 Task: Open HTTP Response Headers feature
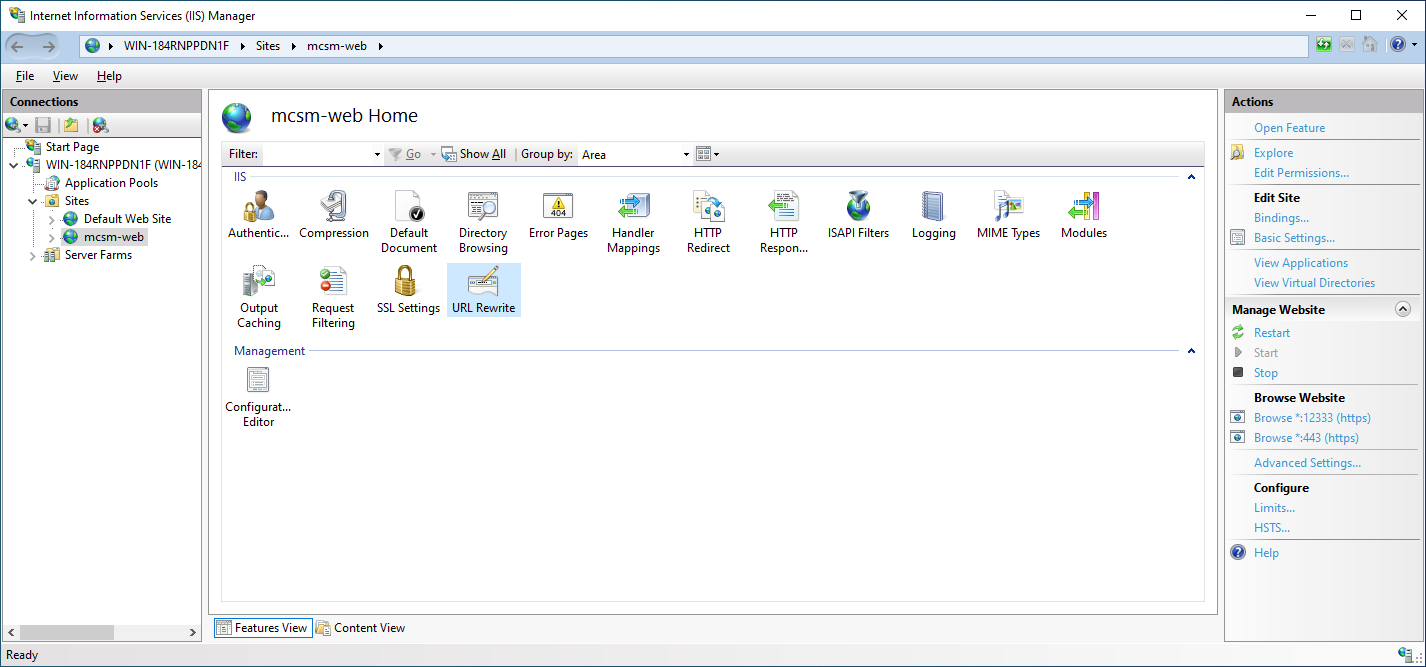pyautogui.click(x=784, y=222)
